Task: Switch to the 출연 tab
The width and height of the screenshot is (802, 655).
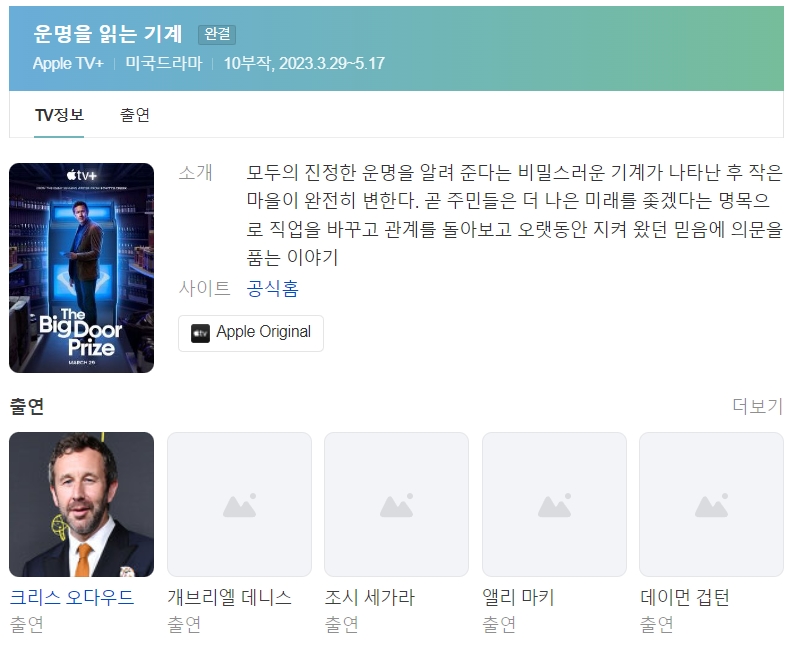Action: coord(135,115)
